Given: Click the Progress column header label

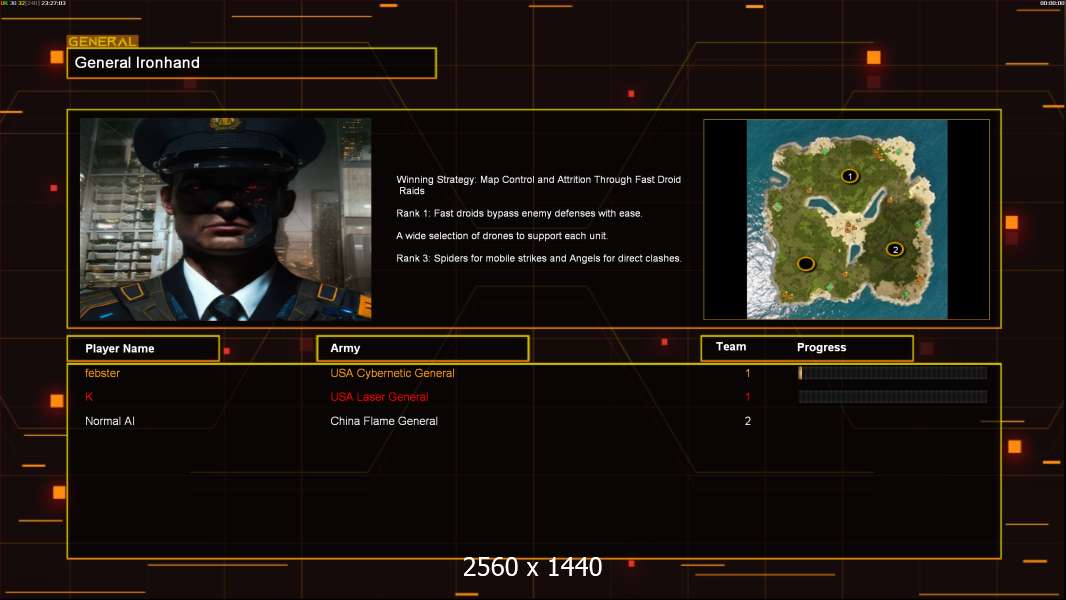Looking at the screenshot, I should click(x=821, y=347).
